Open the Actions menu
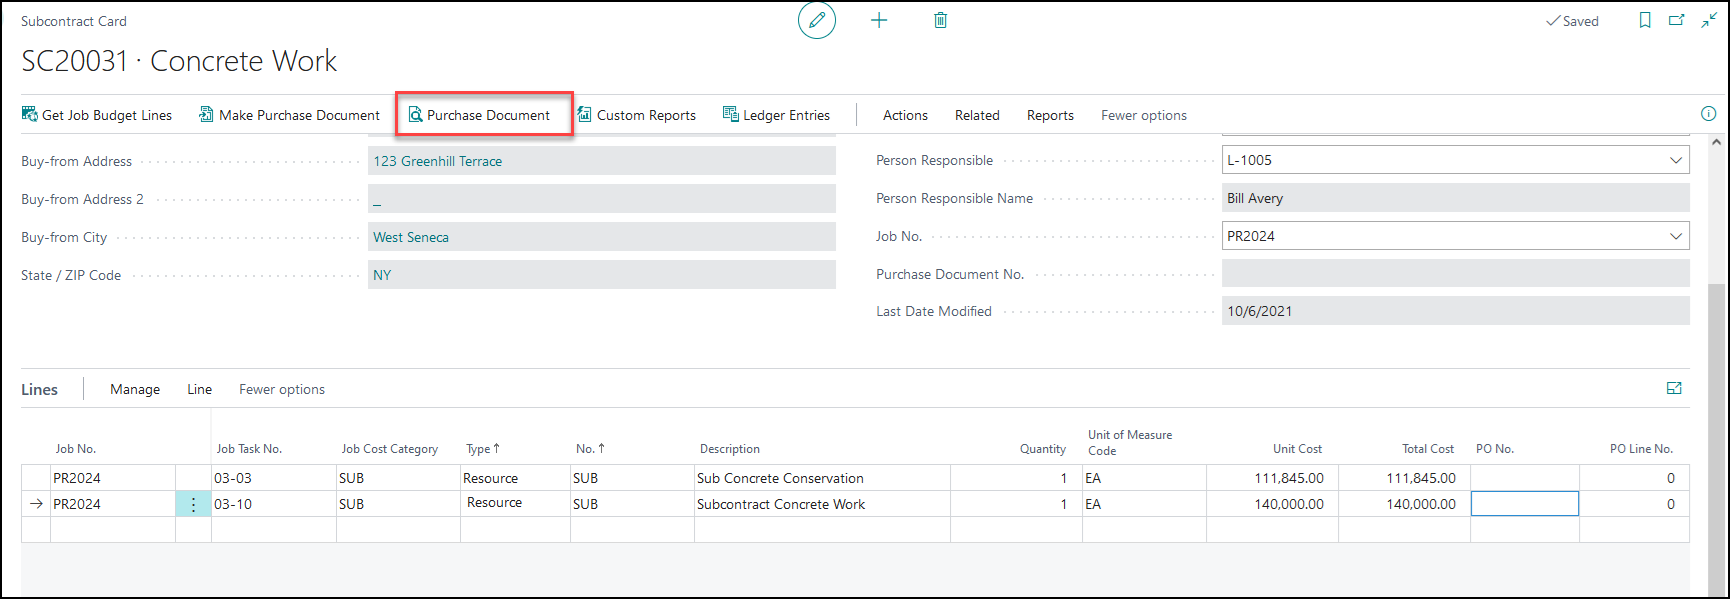The height and width of the screenshot is (599, 1730). click(905, 115)
